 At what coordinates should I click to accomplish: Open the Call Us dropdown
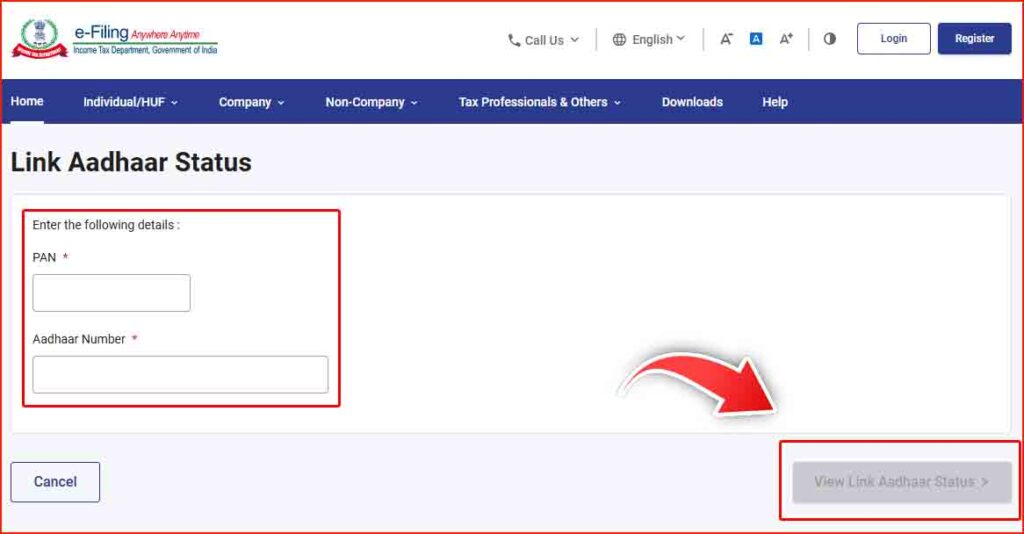point(543,40)
